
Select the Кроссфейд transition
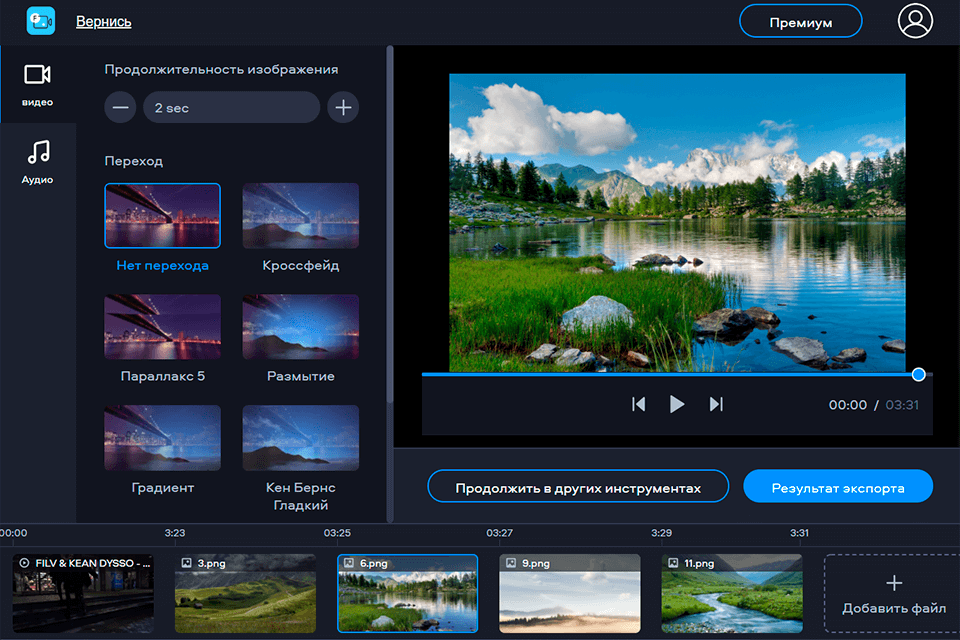(x=300, y=215)
